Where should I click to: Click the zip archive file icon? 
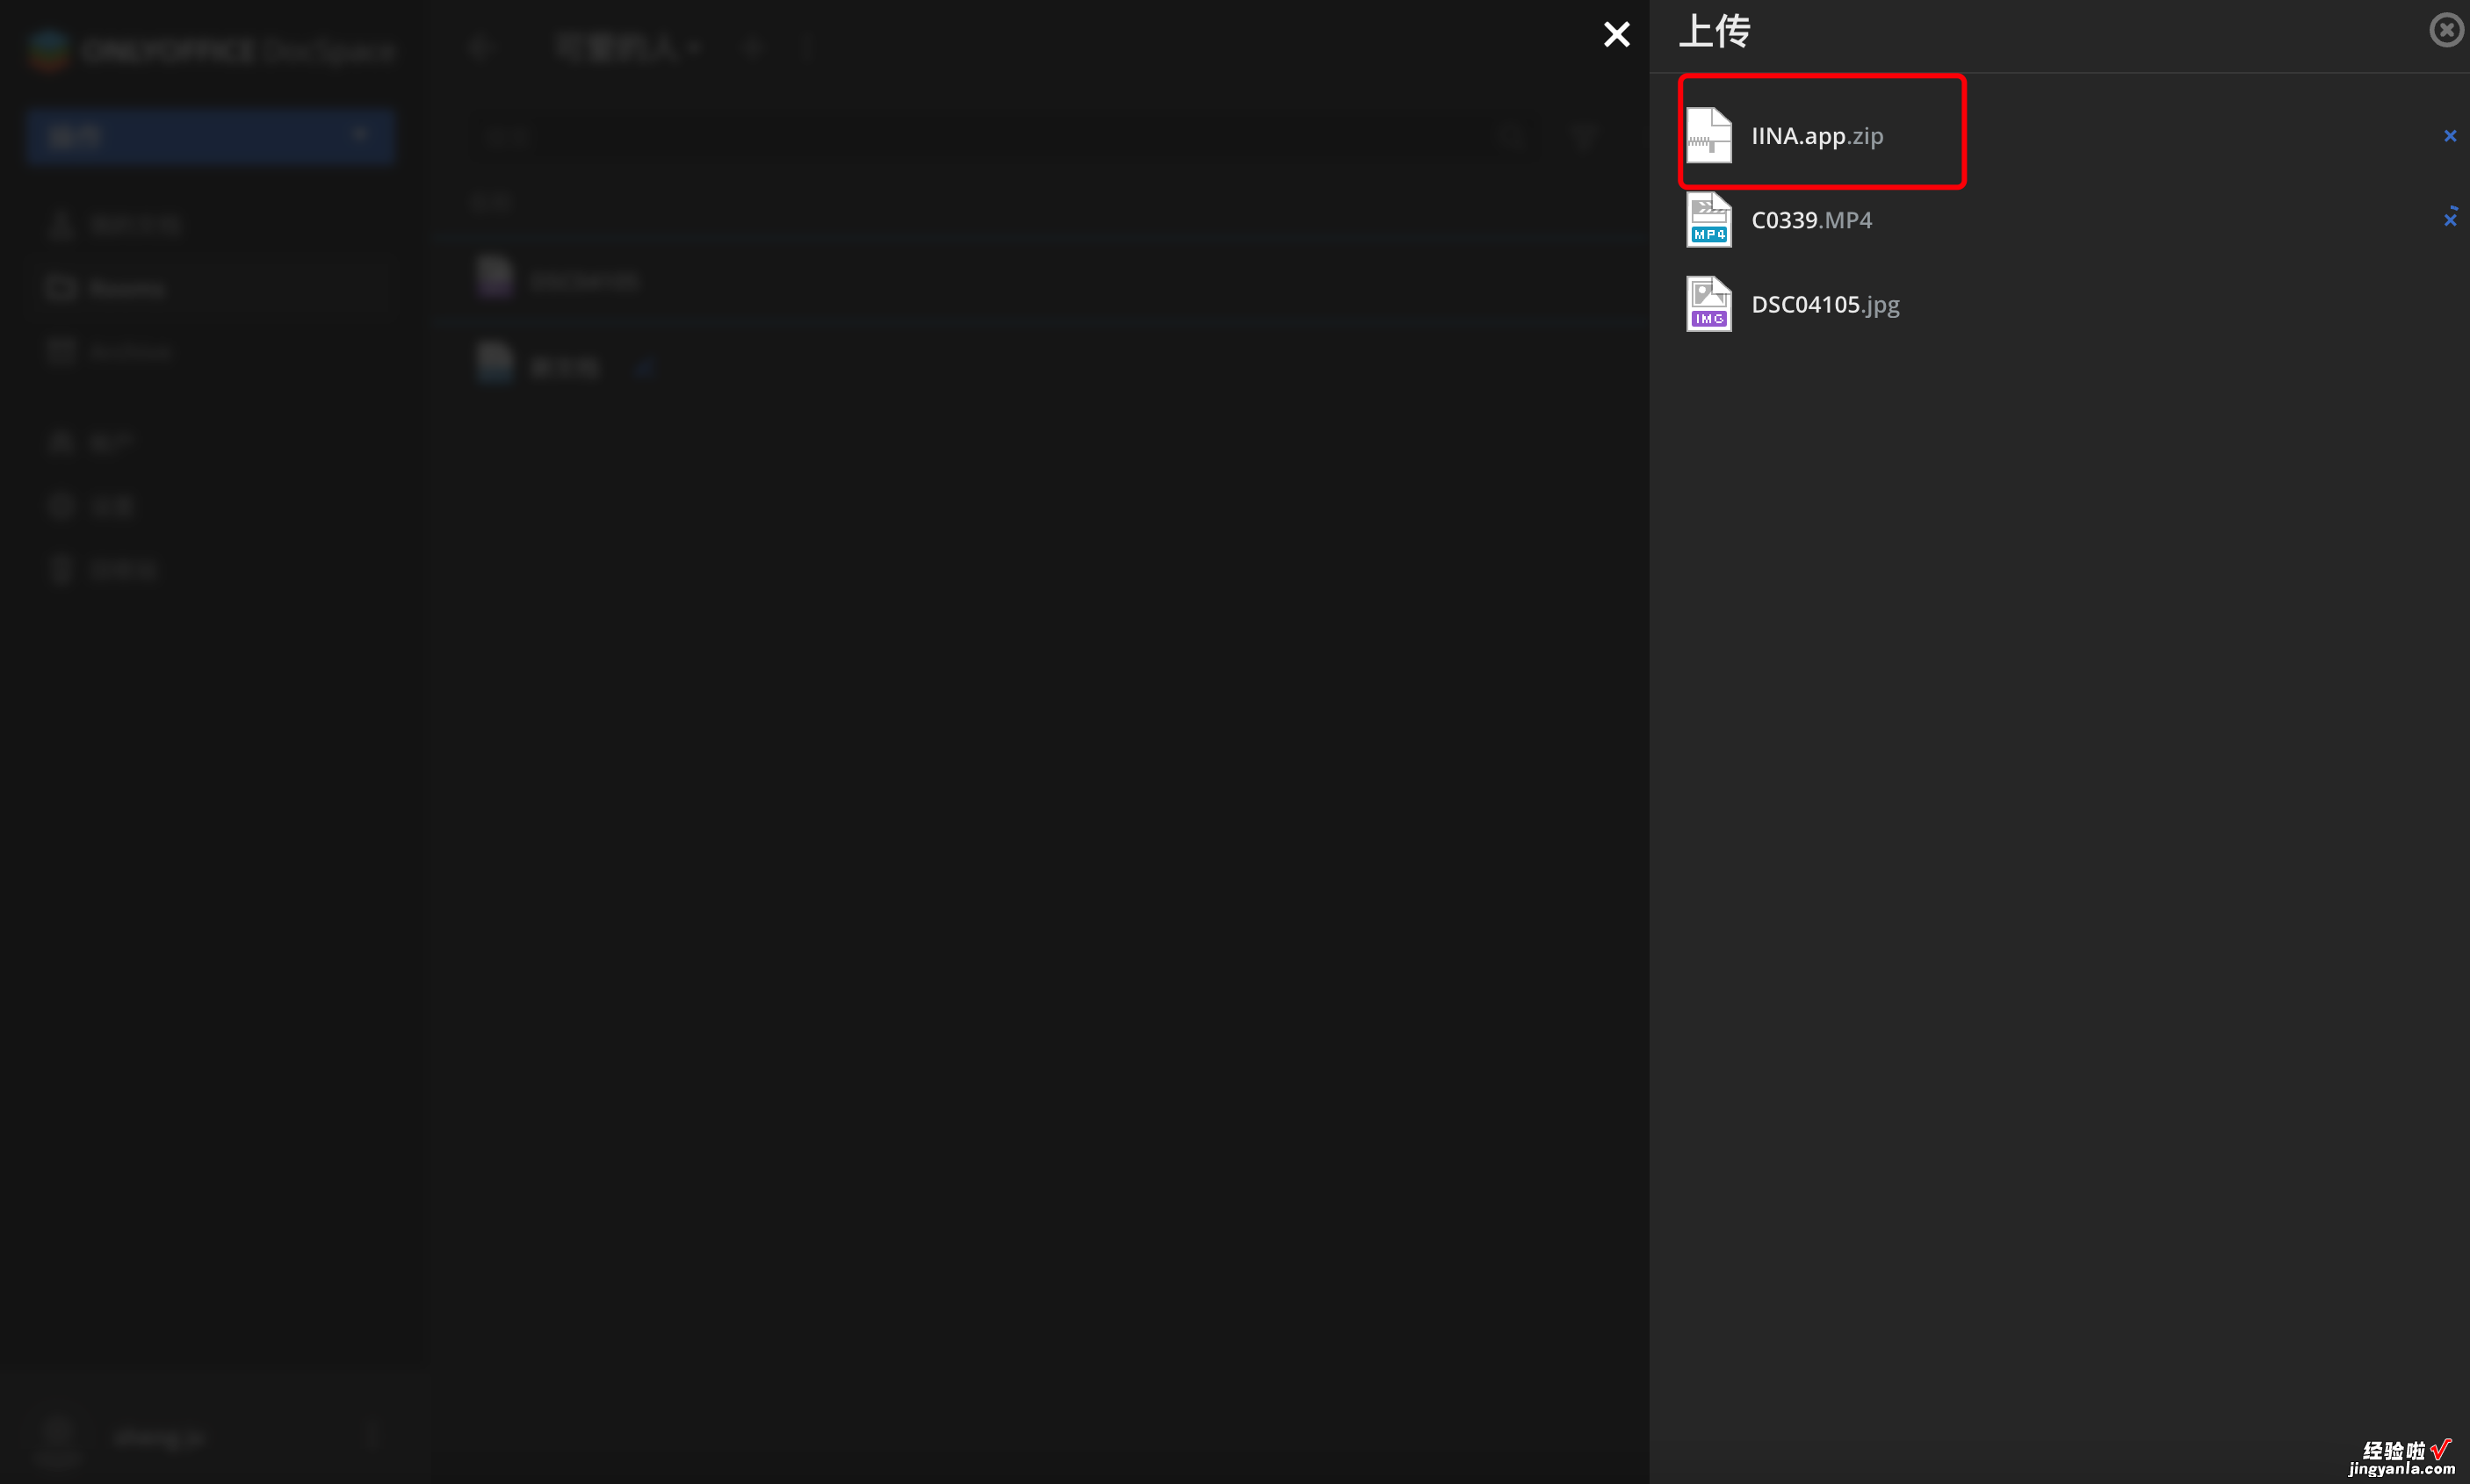click(1708, 135)
